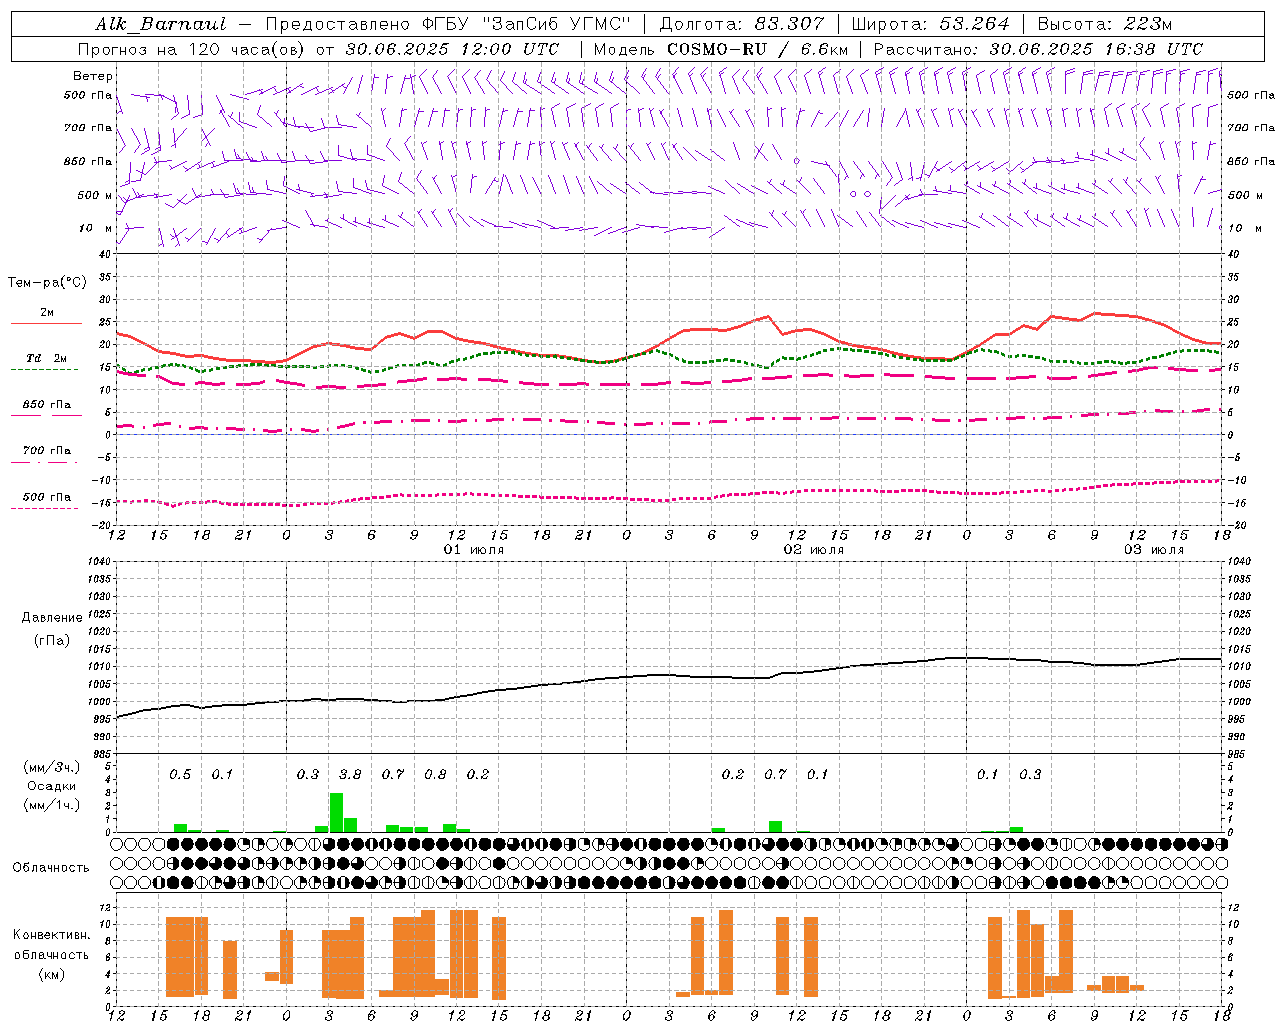Viewport: 1280px width, 1024px height.
Task: Click the Ветер panel label
Action: point(93,76)
